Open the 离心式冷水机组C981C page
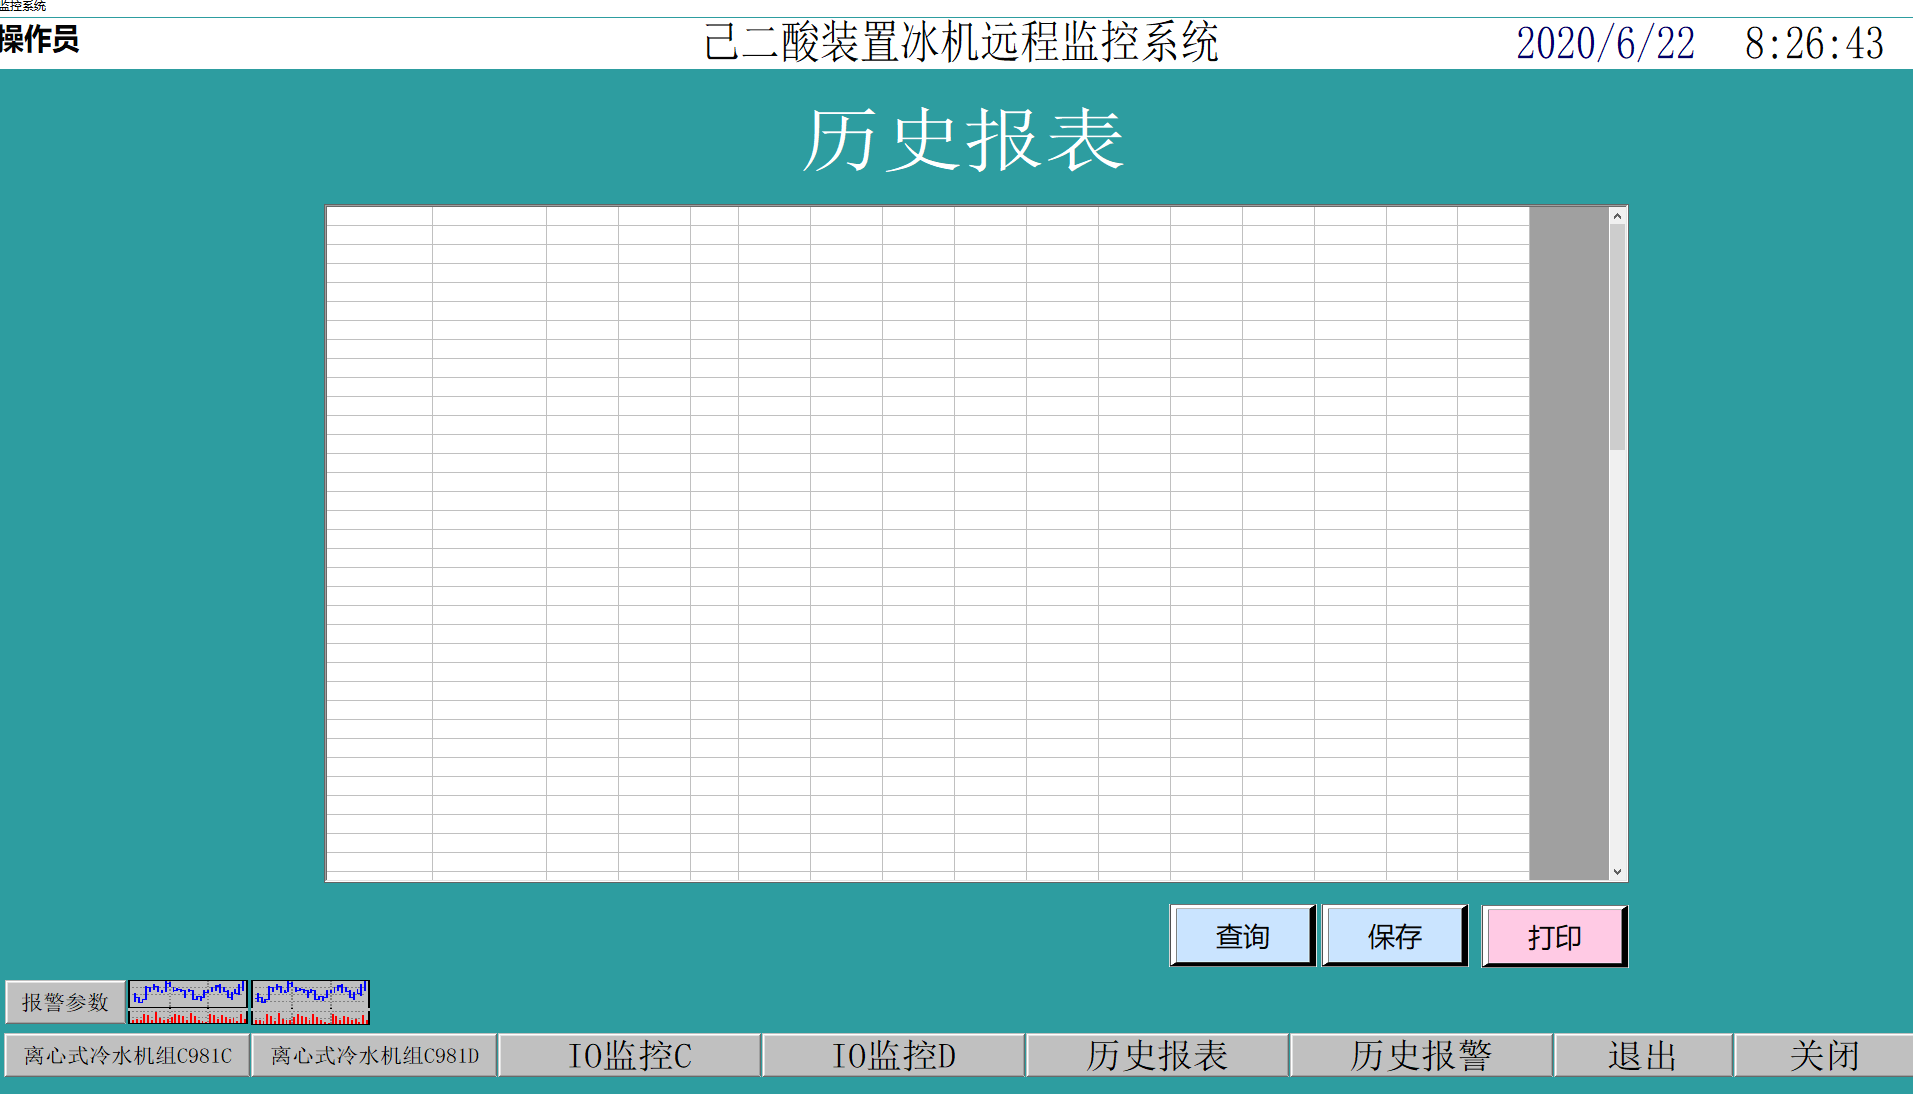 point(127,1056)
